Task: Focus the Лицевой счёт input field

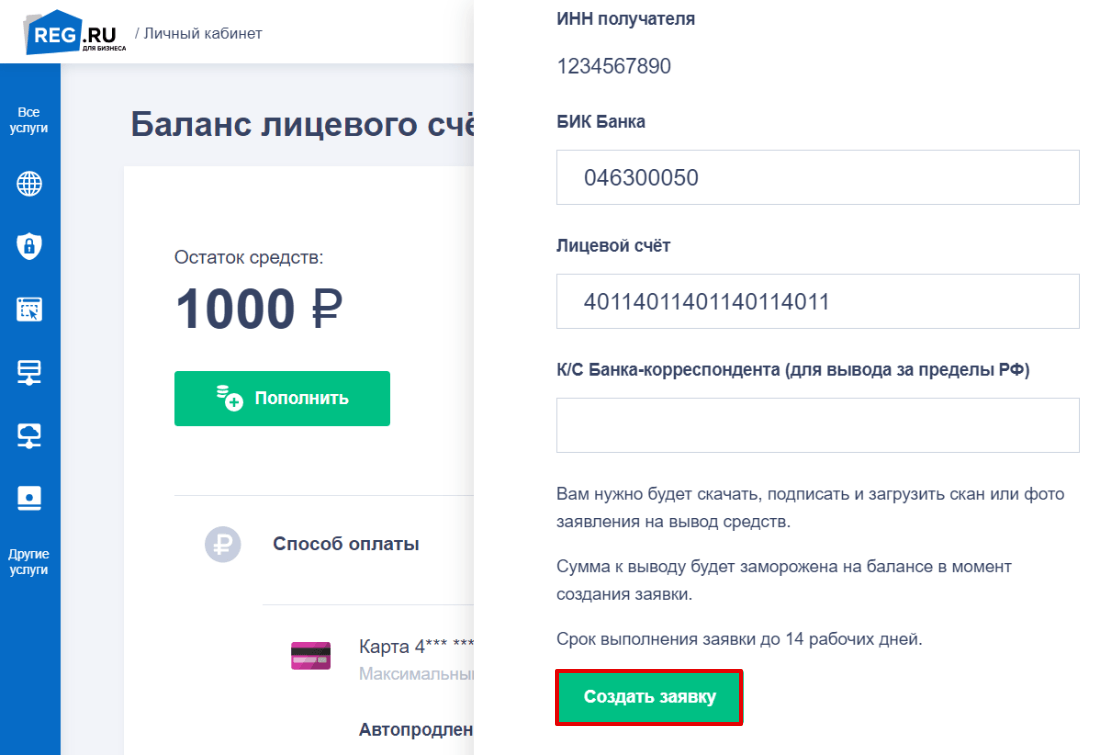Action: 818,302
